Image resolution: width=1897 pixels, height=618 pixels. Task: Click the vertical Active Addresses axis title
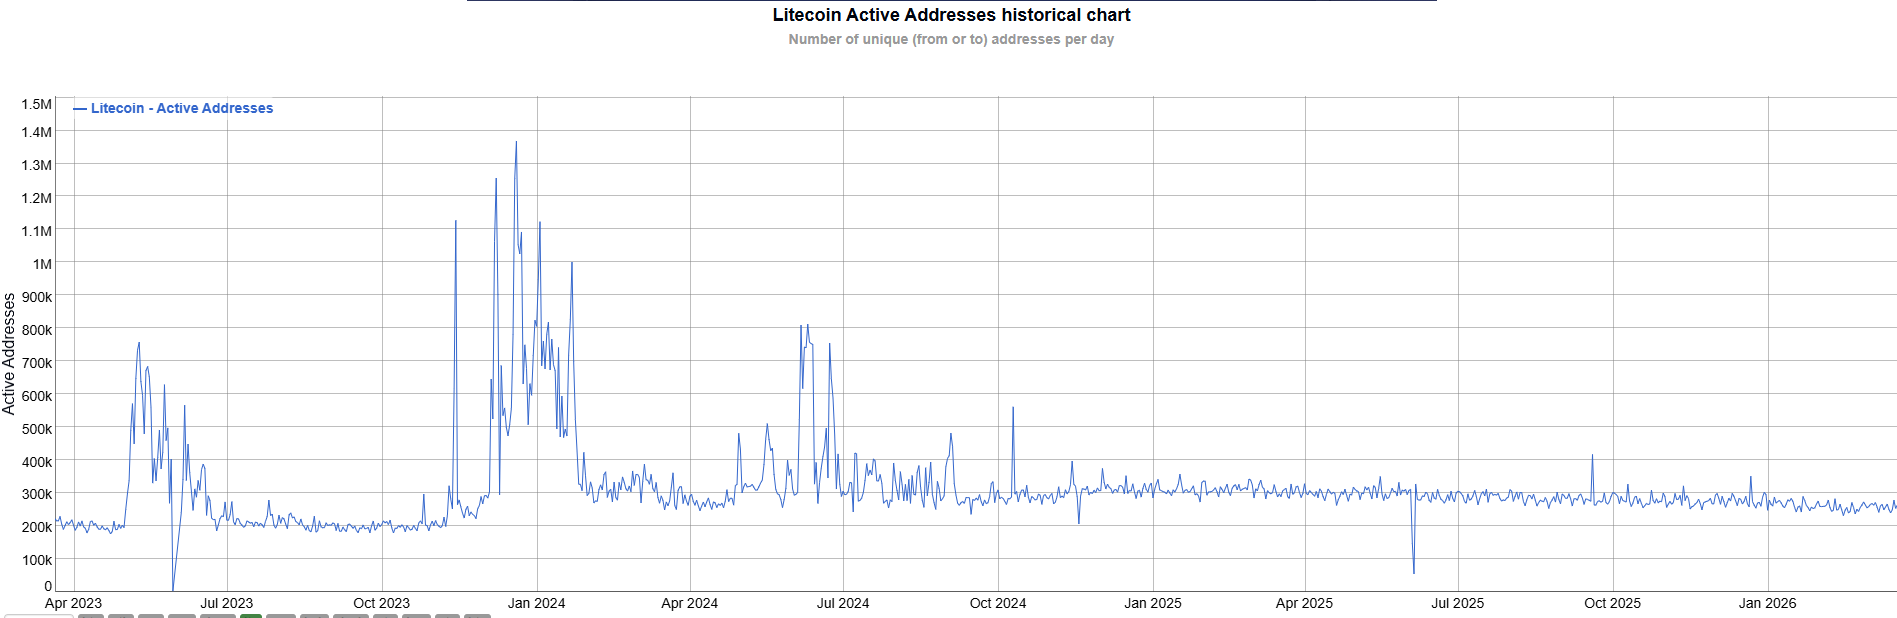9,353
